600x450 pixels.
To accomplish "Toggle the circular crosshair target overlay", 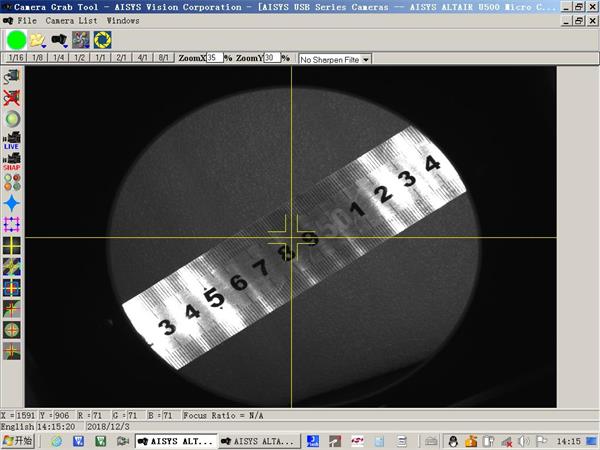I will [12, 329].
